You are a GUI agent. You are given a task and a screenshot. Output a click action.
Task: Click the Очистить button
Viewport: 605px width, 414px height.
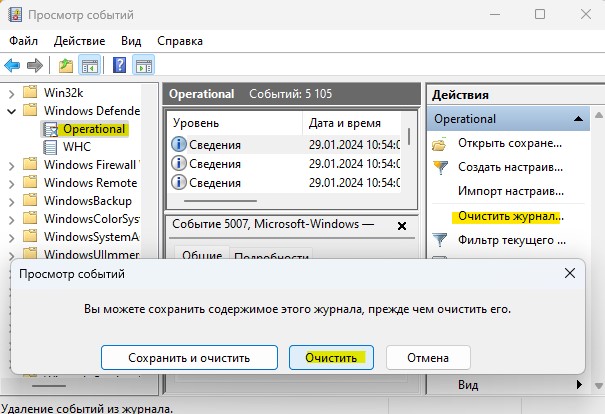[331, 358]
